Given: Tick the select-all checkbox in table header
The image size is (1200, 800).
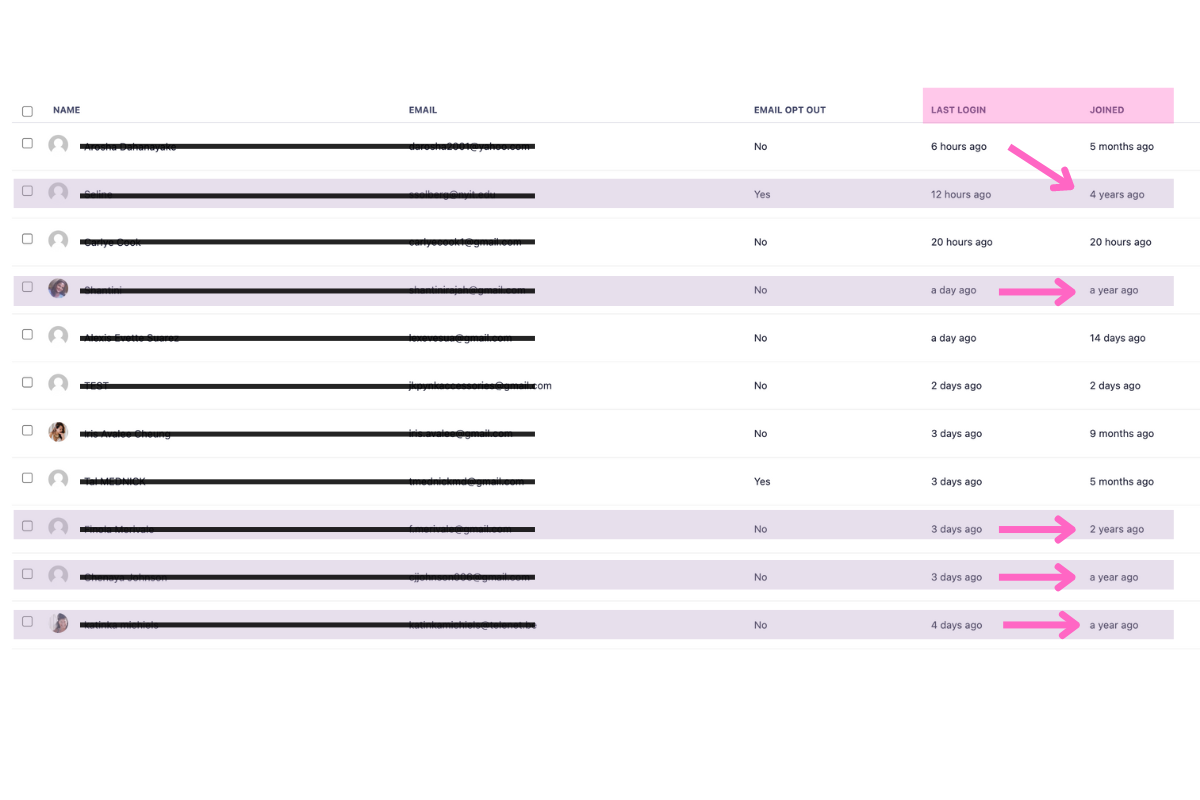Looking at the screenshot, I should coord(27,111).
